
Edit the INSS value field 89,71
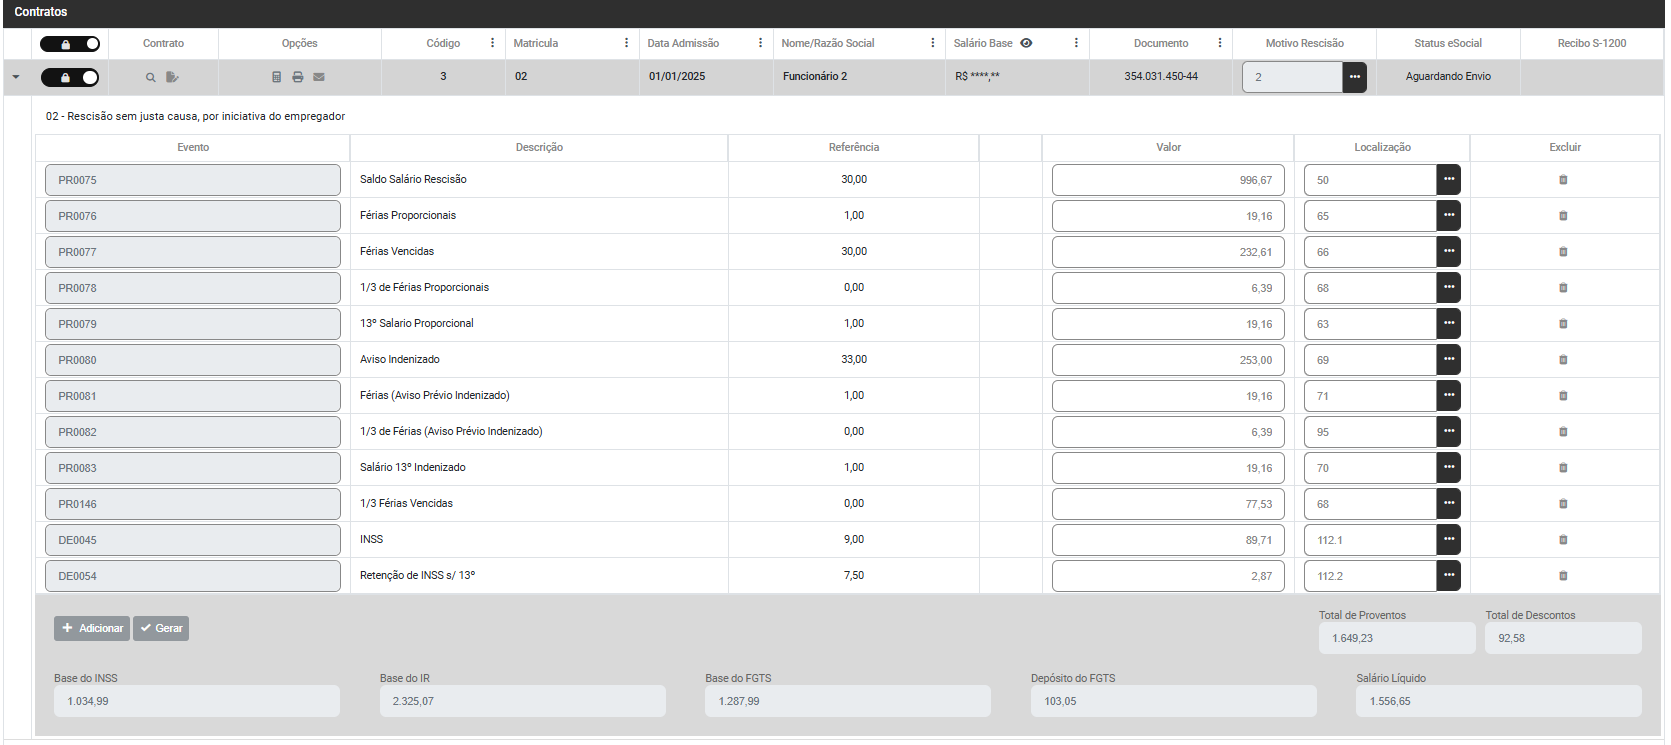[1168, 540]
